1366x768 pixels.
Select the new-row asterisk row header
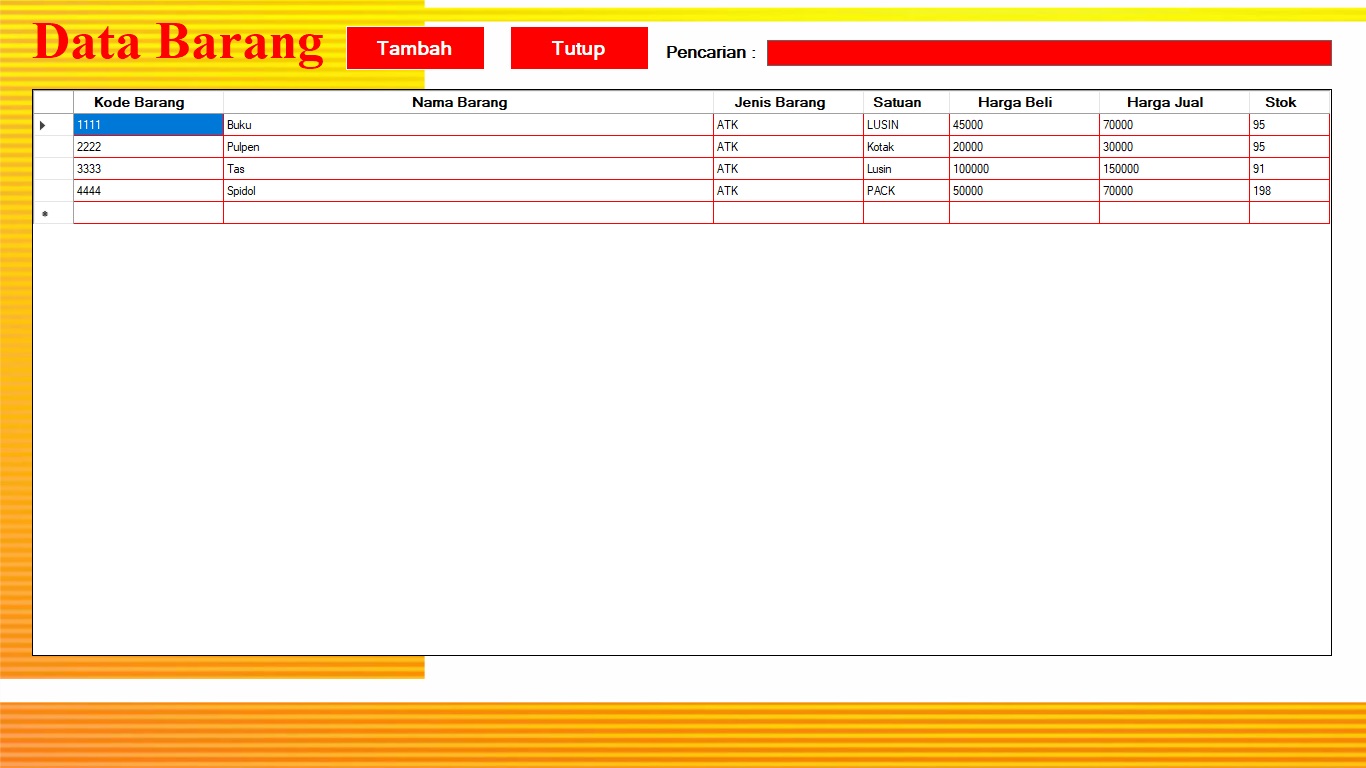53,213
